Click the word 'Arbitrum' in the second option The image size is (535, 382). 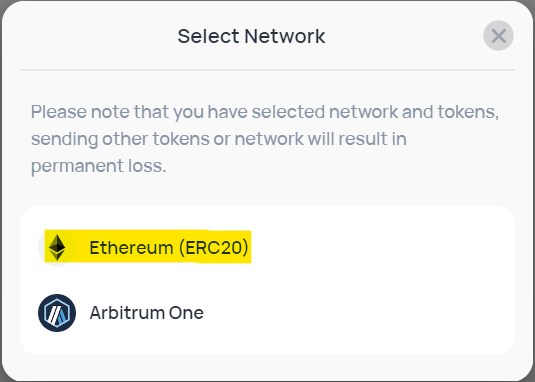pyautogui.click(x=127, y=313)
